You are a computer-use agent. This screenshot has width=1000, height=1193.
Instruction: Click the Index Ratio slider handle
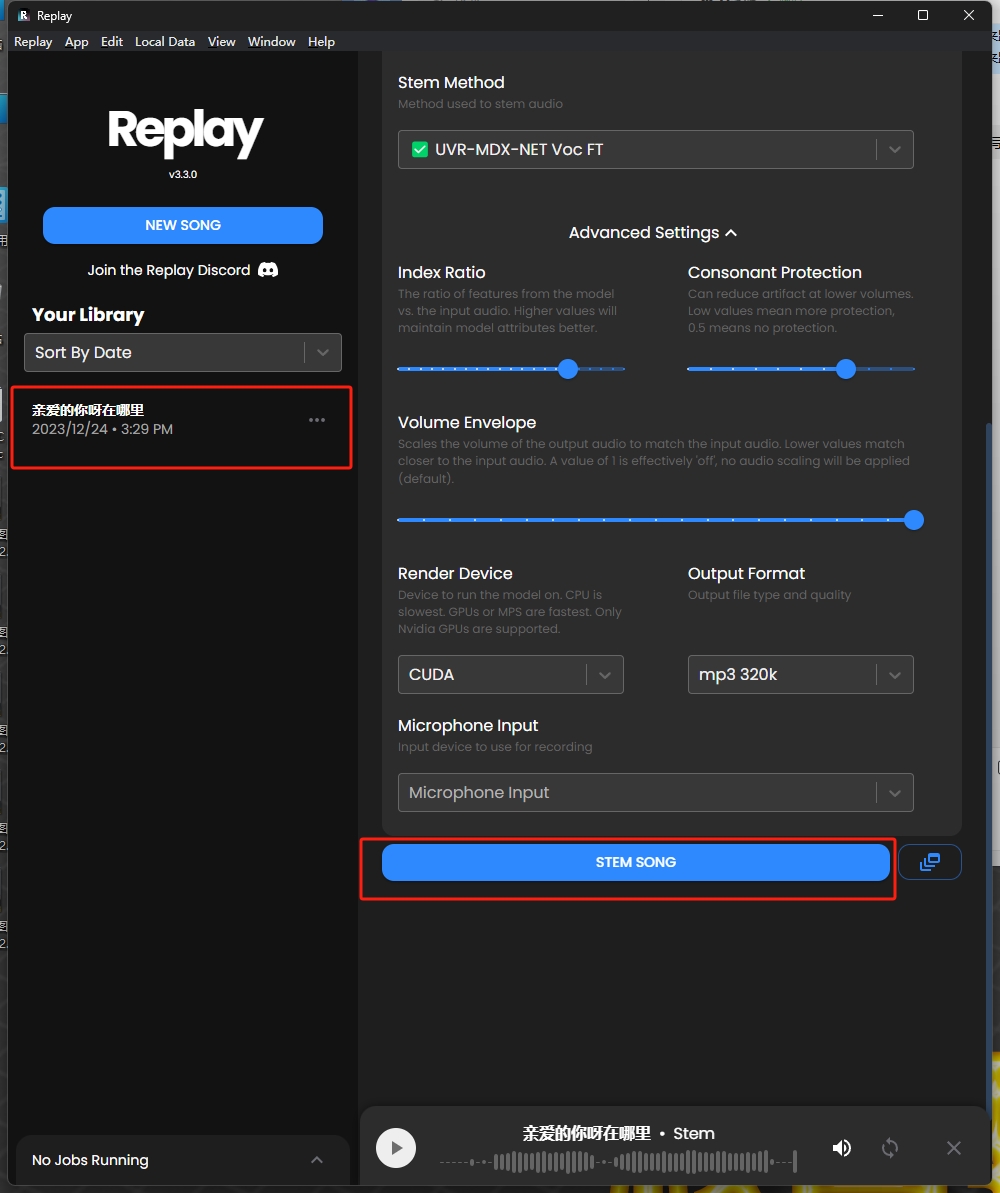tap(568, 369)
